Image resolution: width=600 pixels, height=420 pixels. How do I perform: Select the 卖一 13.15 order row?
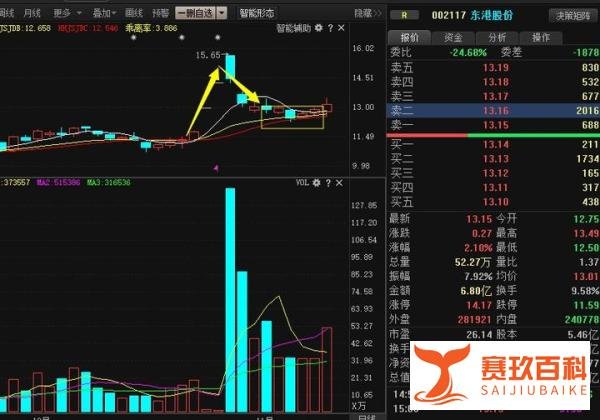(494, 125)
